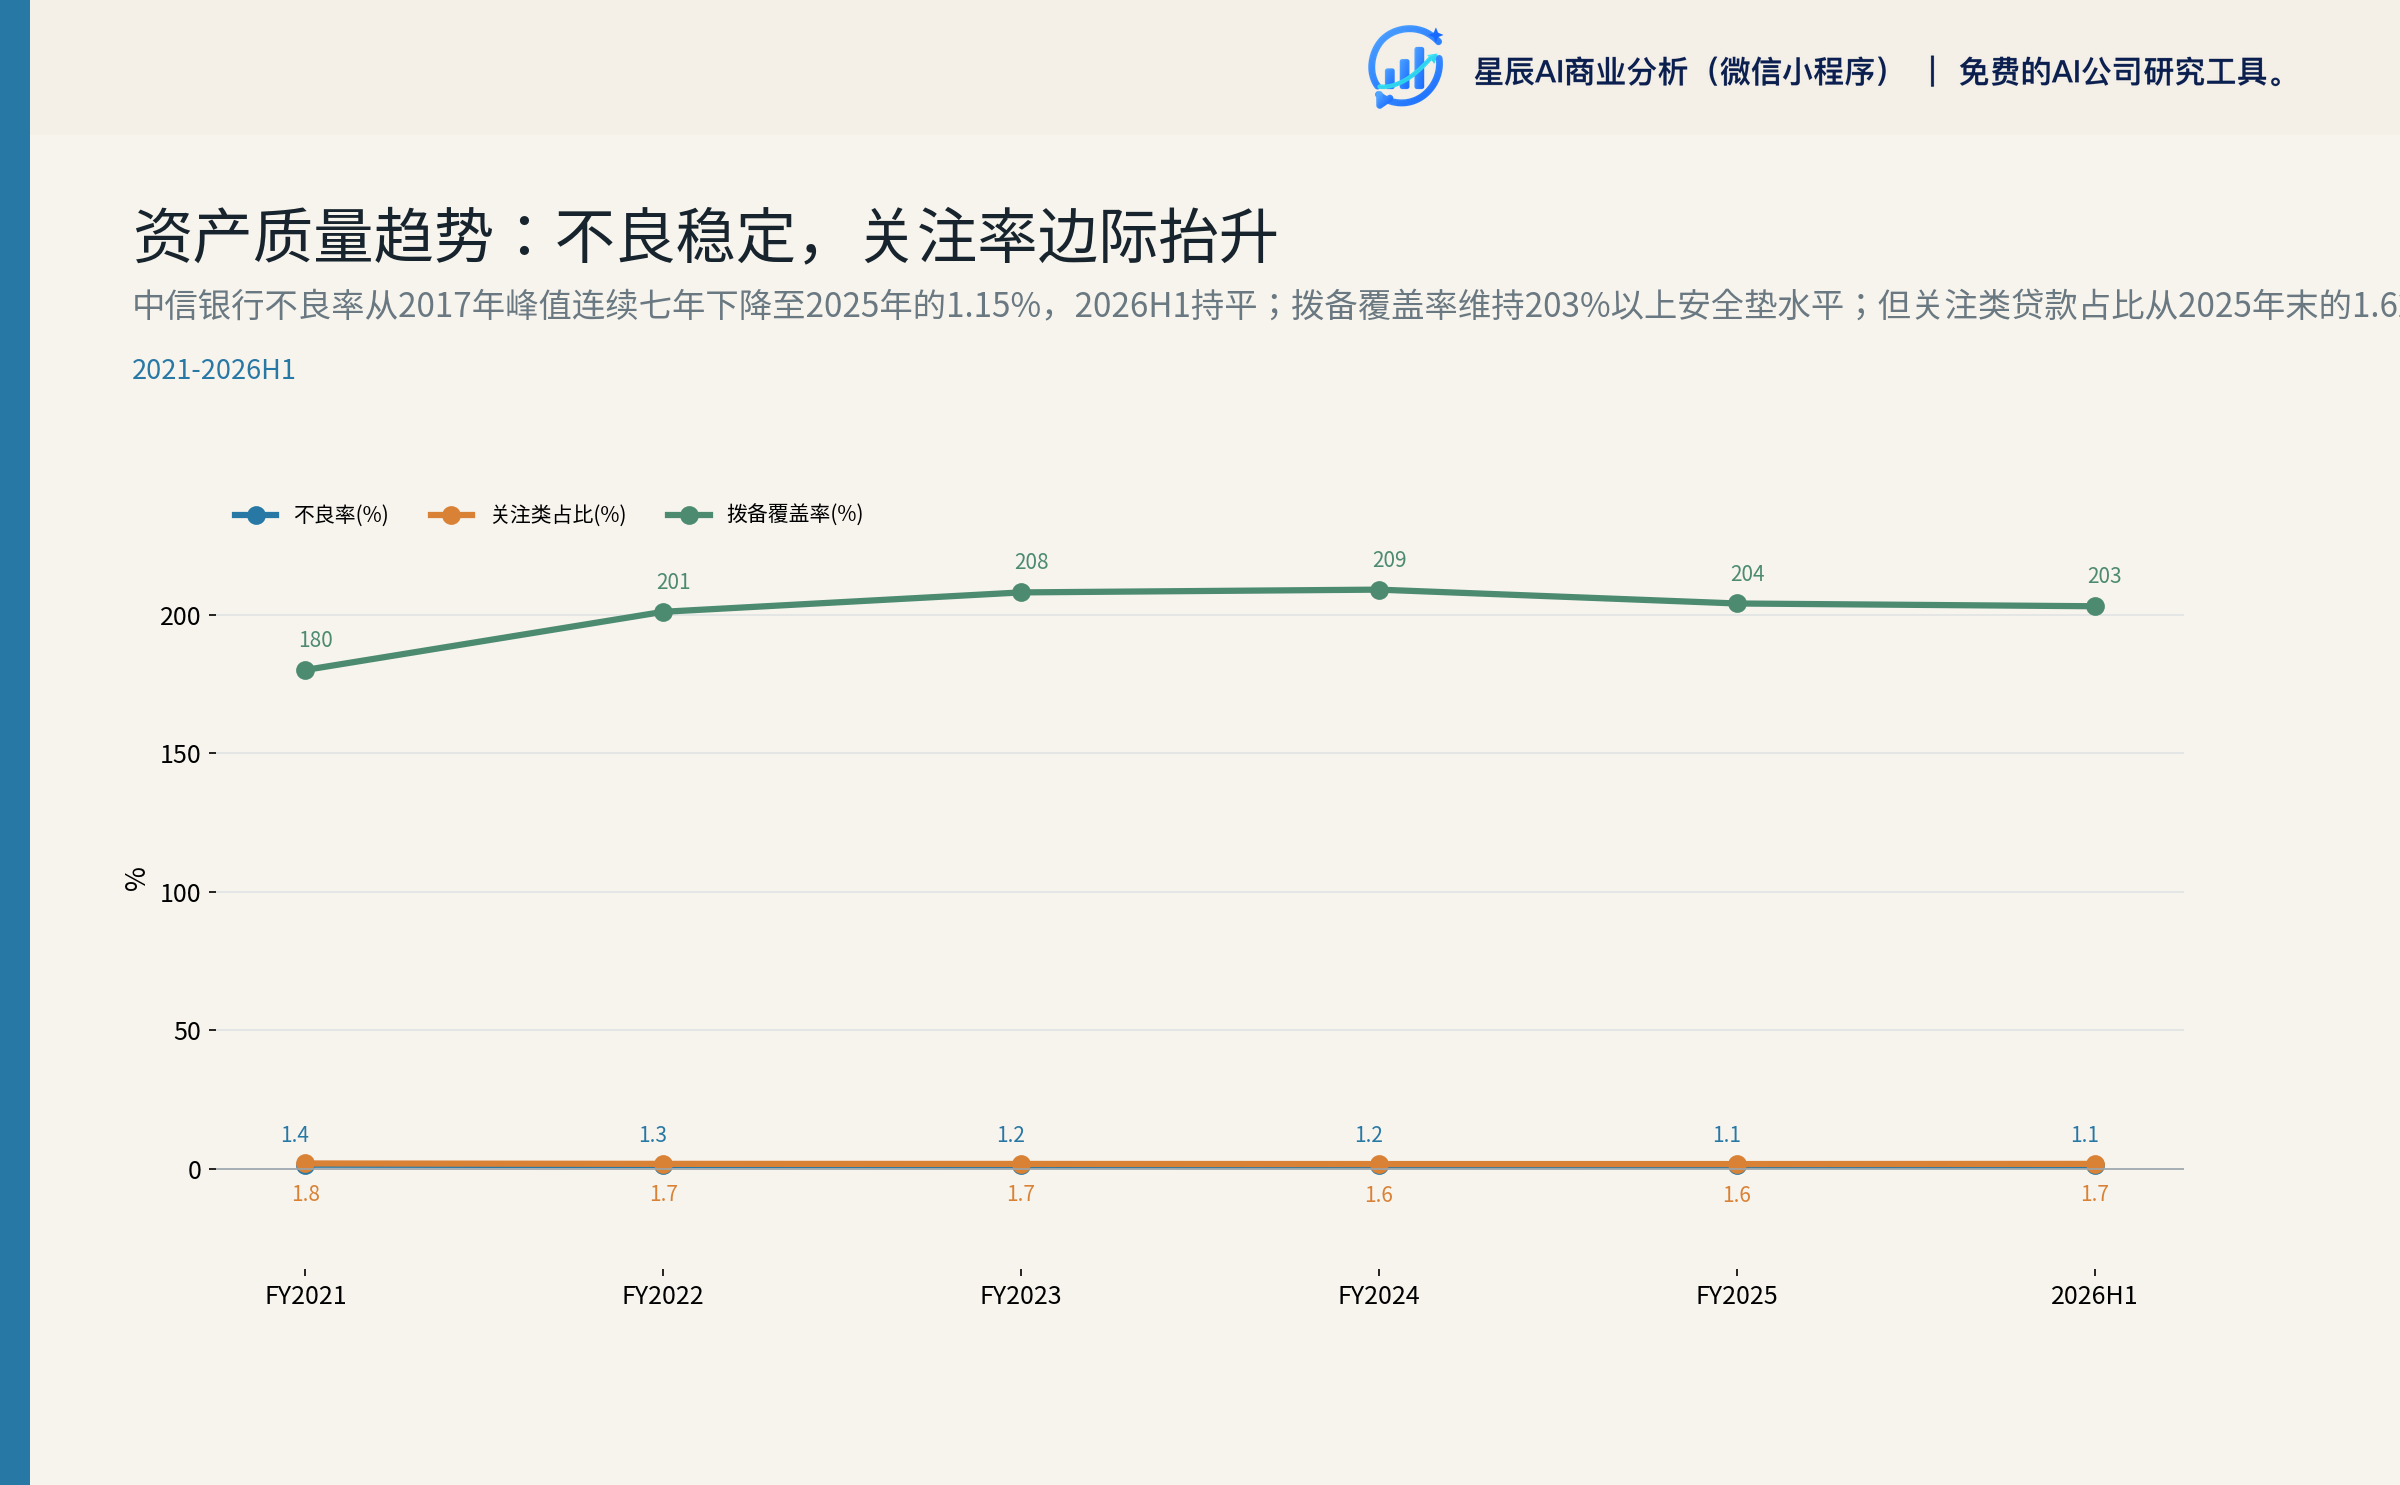This screenshot has height=1485, width=2400.
Task: Click the x-axis label FY2021
Action: pyautogui.click(x=306, y=1296)
